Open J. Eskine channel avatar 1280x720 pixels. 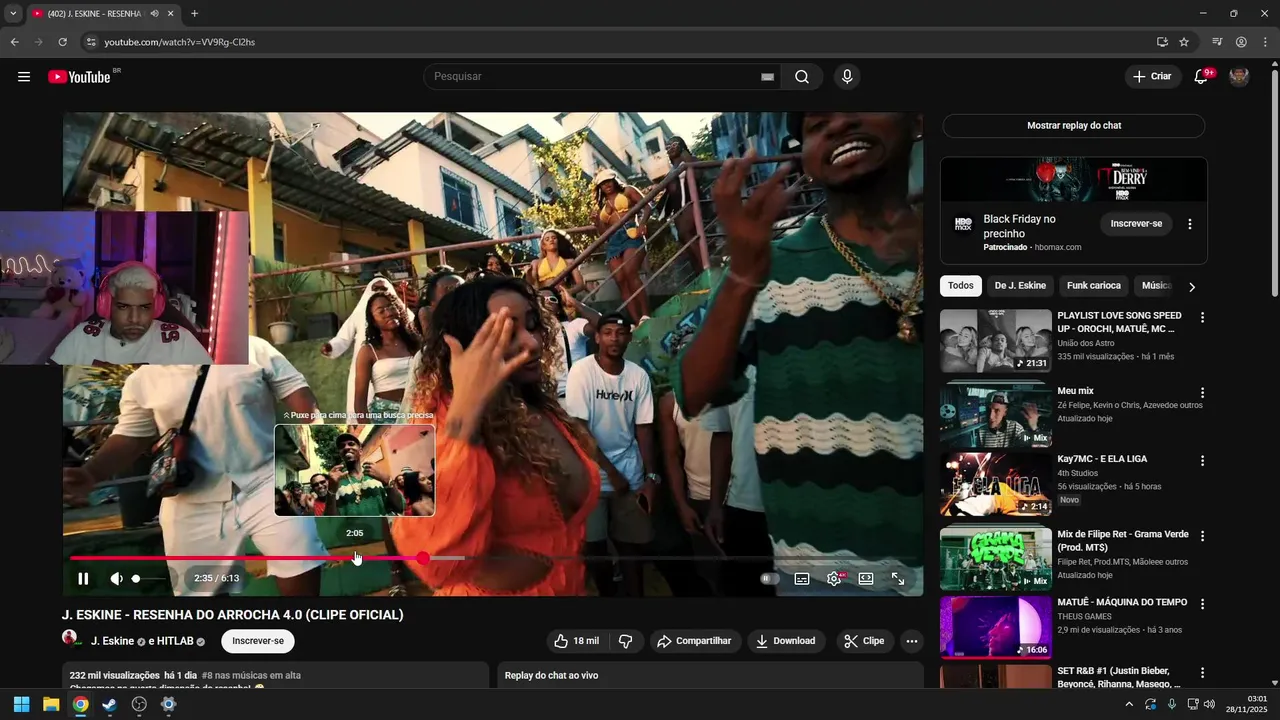click(70, 638)
